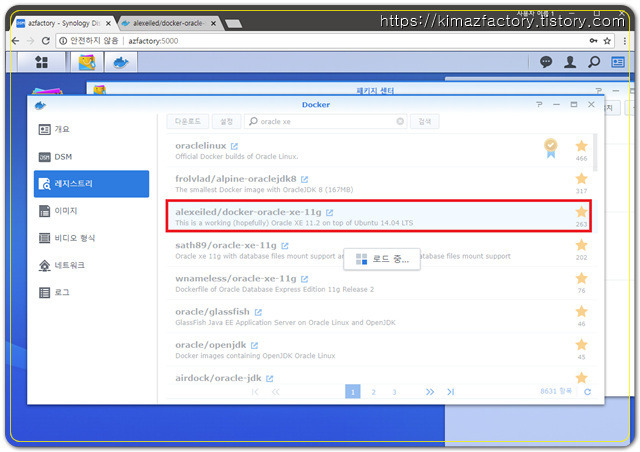Jump to the last registry page

tap(450, 392)
